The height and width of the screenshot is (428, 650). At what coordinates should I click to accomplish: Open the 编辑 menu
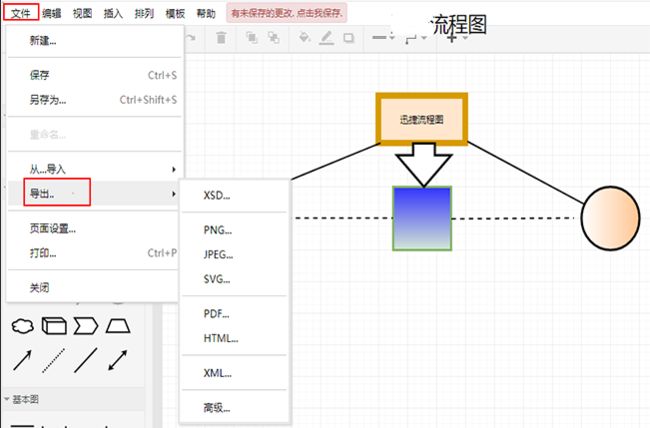52,13
